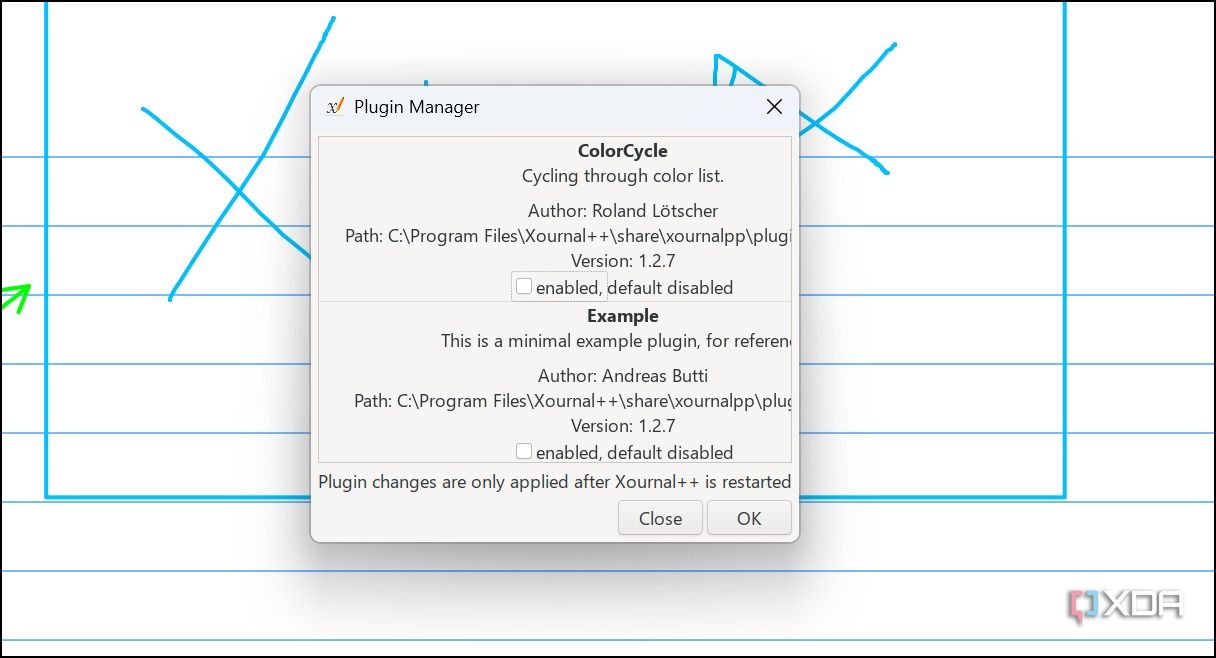The width and height of the screenshot is (1216, 658).
Task: Click the minimal example plugin description
Action: coord(616,341)
